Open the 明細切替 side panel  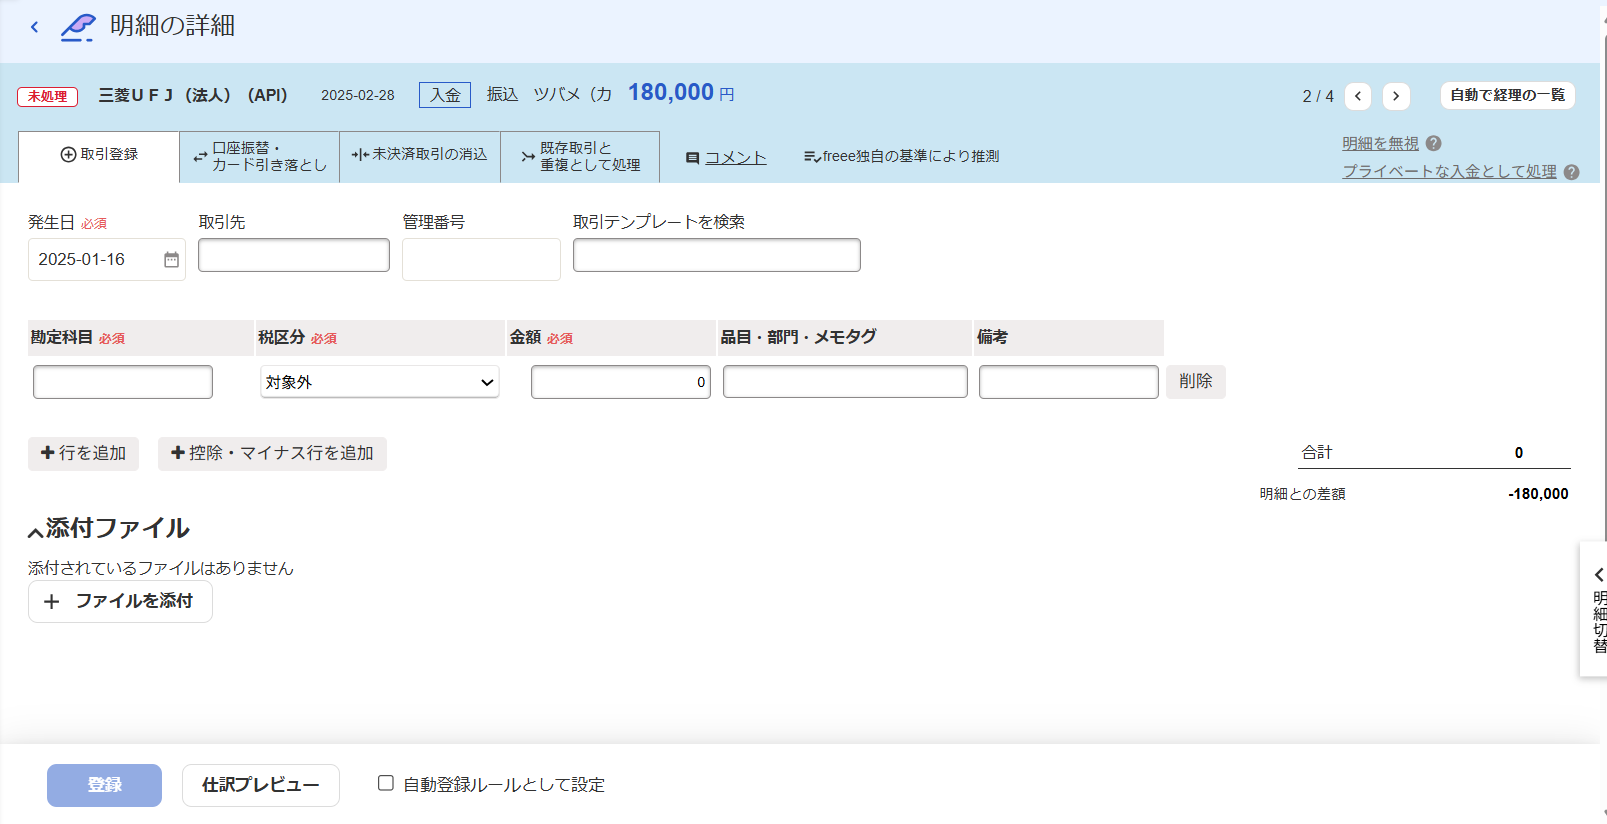1596,609
